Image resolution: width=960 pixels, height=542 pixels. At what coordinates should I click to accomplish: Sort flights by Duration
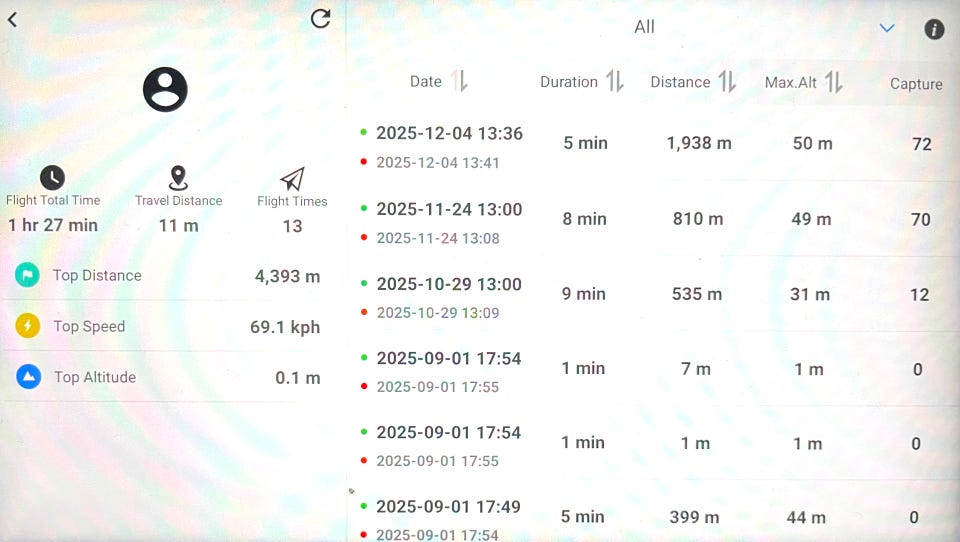pyautogui.click(x=614, y=82)
